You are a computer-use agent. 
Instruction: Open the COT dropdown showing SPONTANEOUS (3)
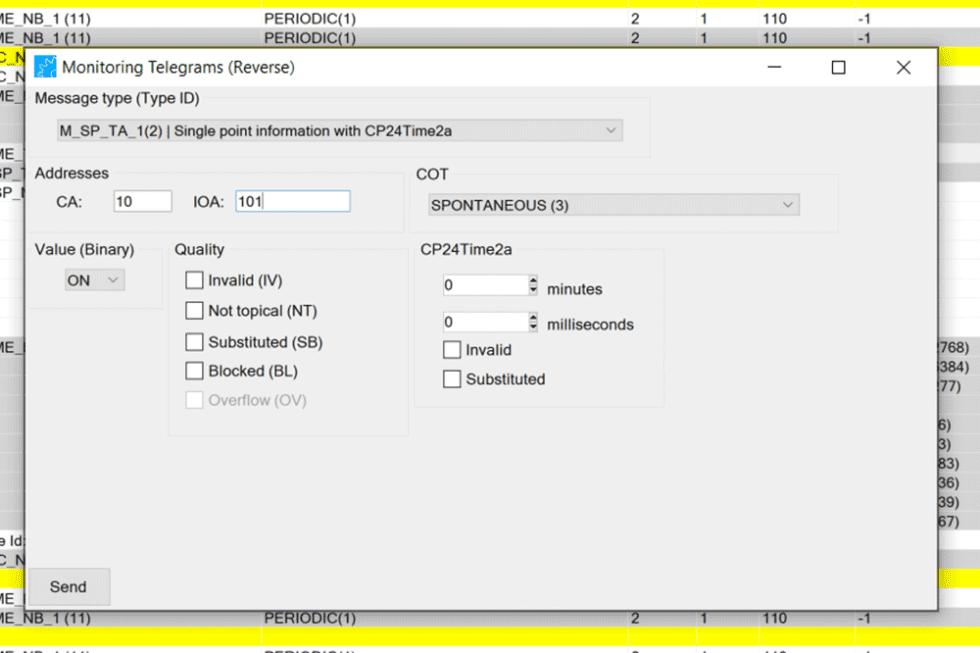point(614,204)
